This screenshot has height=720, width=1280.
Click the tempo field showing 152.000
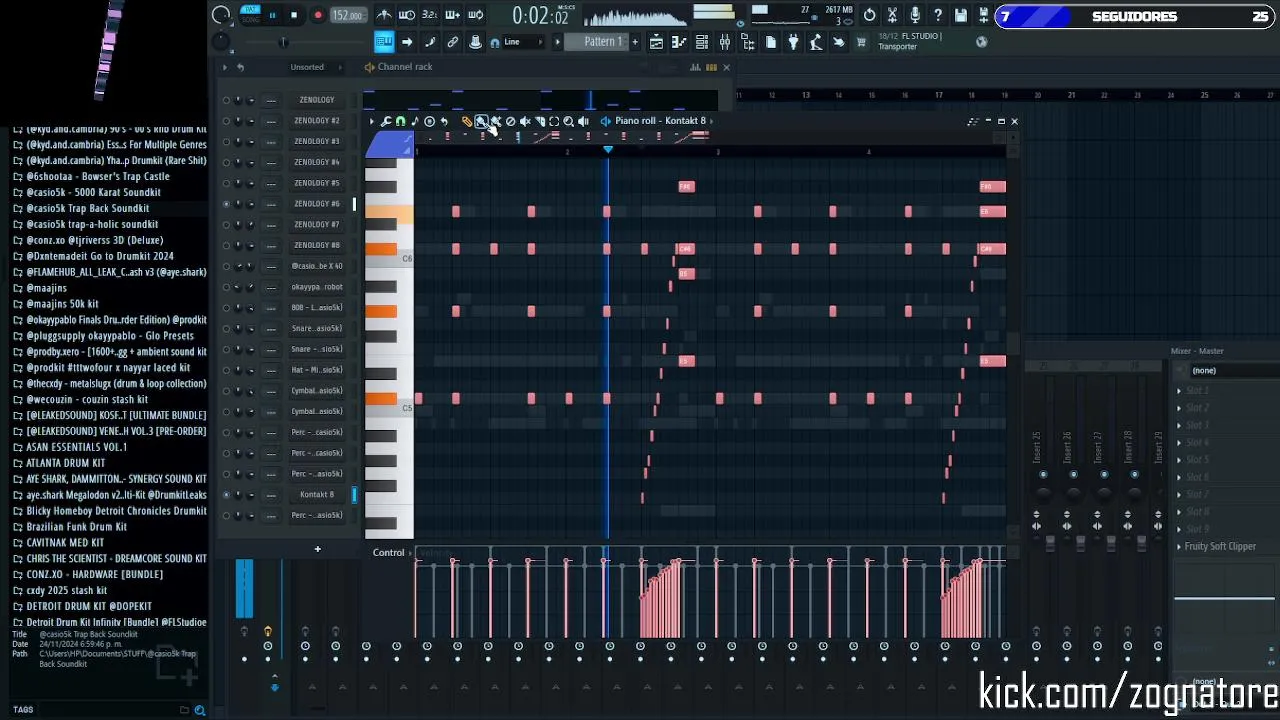coord(347,15)
